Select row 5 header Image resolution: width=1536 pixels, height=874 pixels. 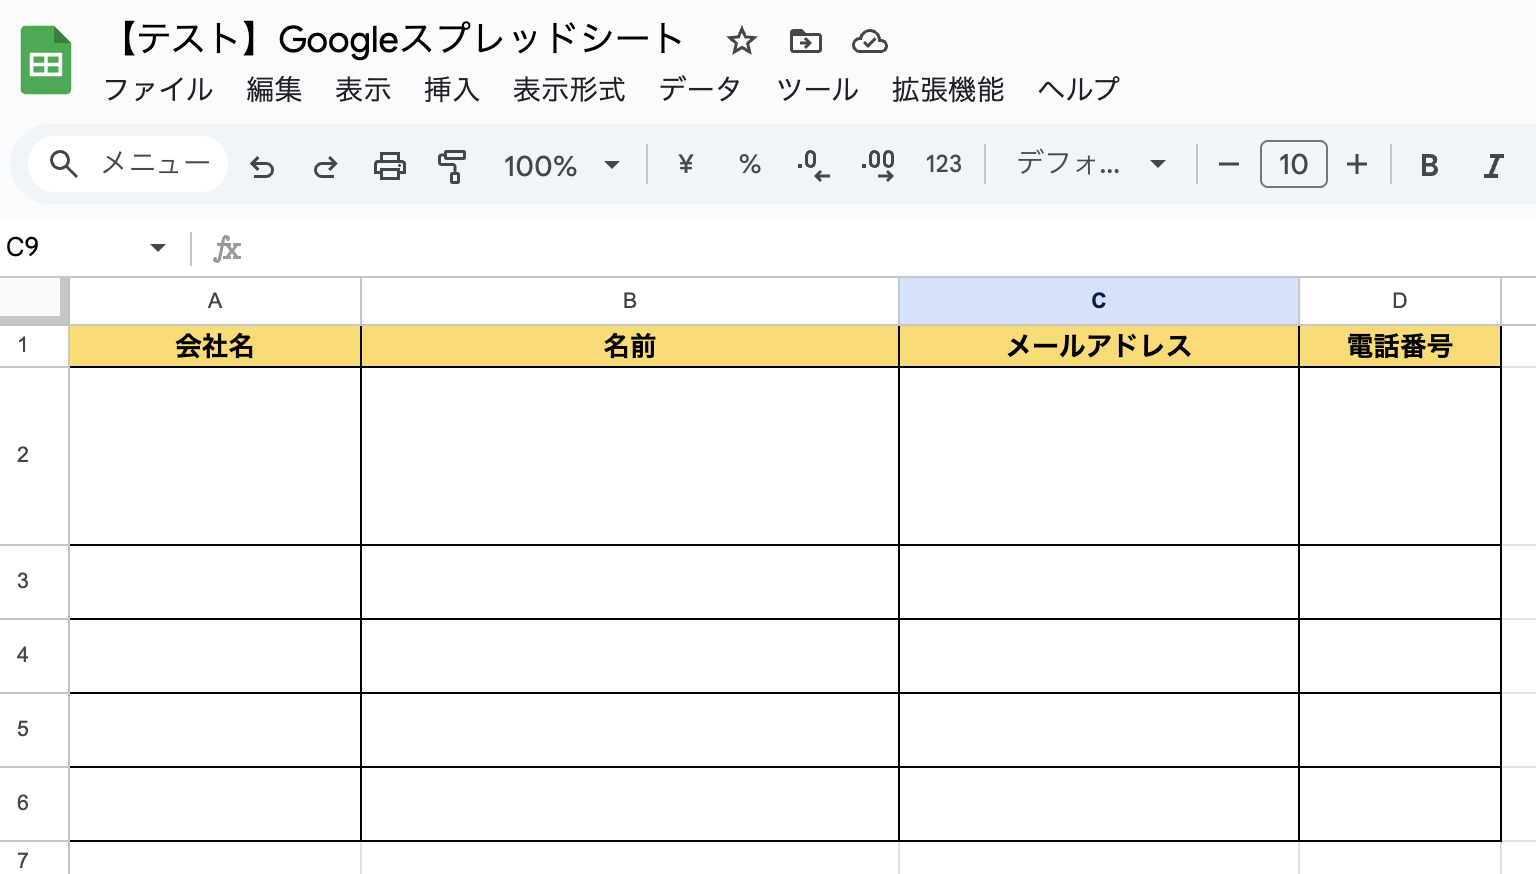[34, 730]
